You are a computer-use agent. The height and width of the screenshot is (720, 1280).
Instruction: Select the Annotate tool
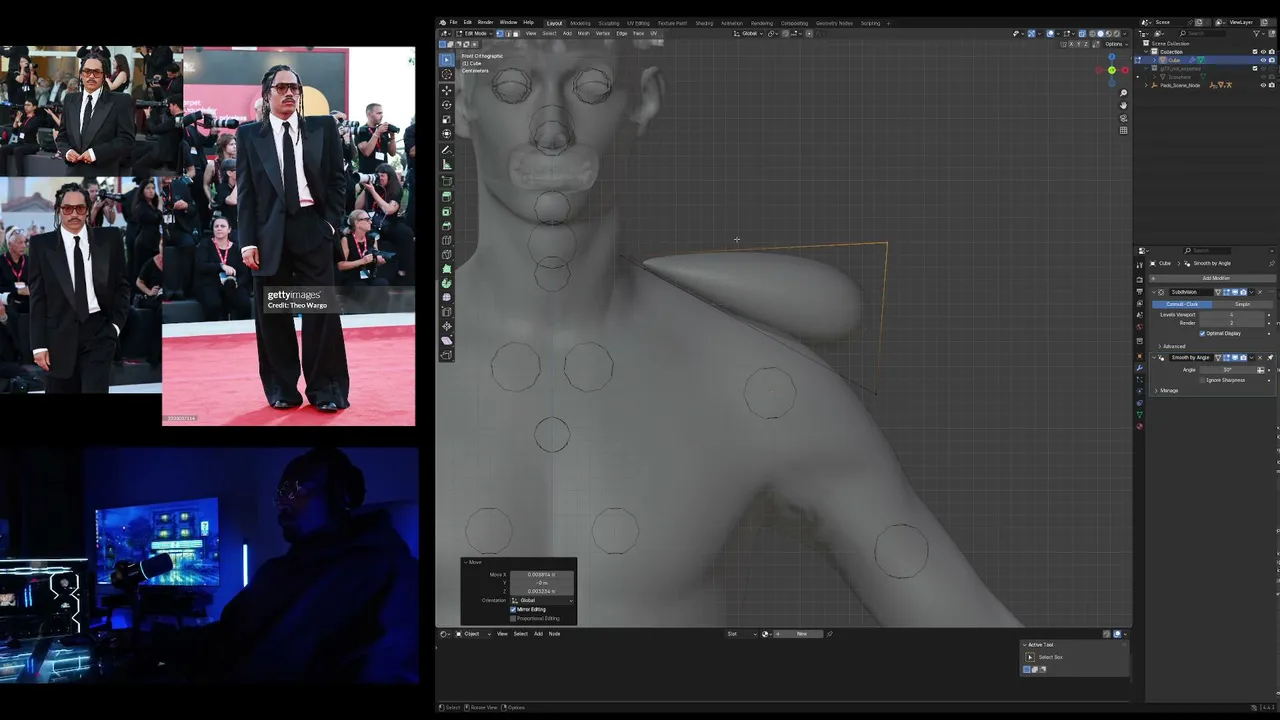(447, 150)
